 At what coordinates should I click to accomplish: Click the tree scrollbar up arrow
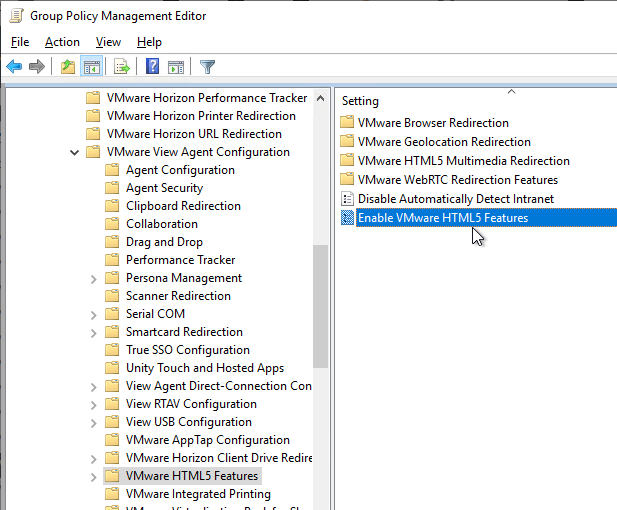coord(321,98)
